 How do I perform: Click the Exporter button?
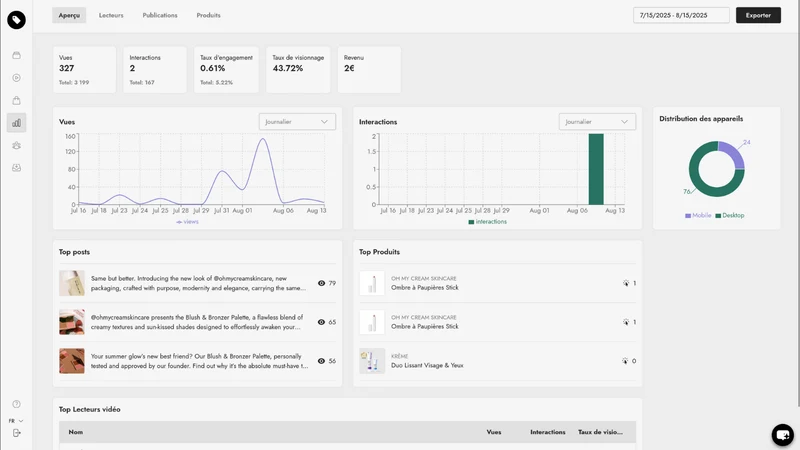(x=758, y=15)
